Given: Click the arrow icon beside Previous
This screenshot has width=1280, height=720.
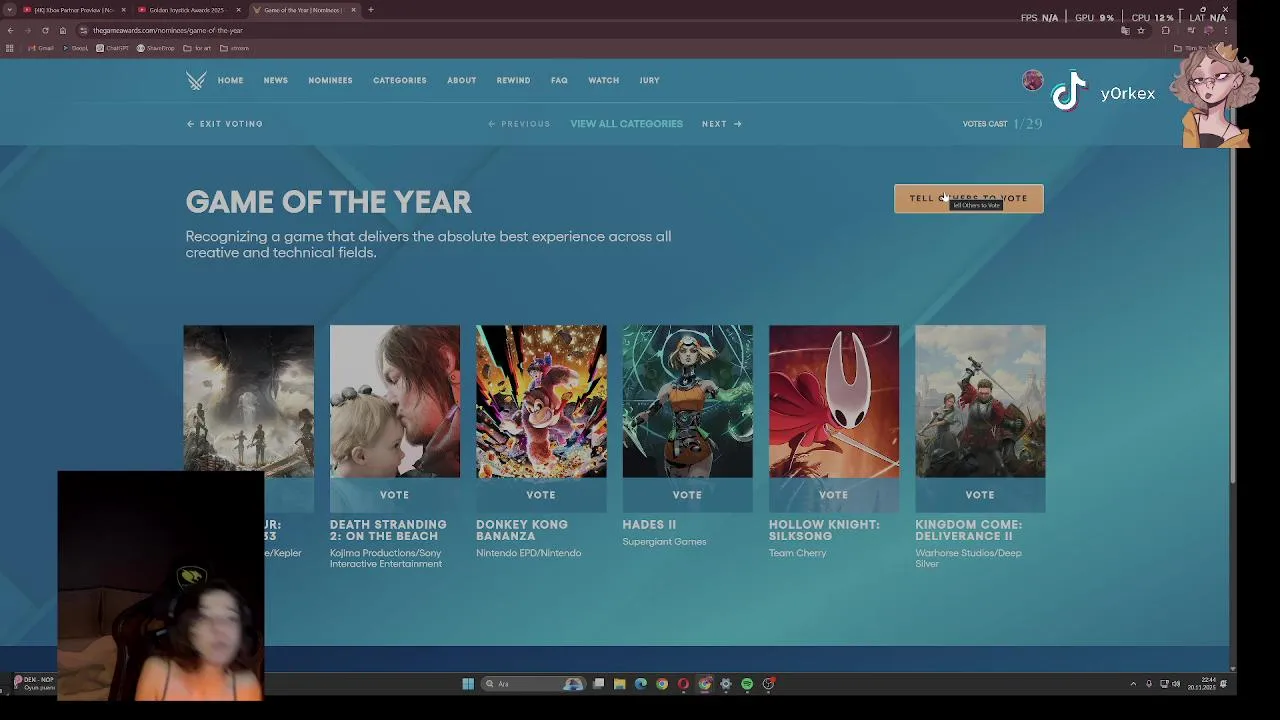Looking at the screenshot, I should coord(492,124).
